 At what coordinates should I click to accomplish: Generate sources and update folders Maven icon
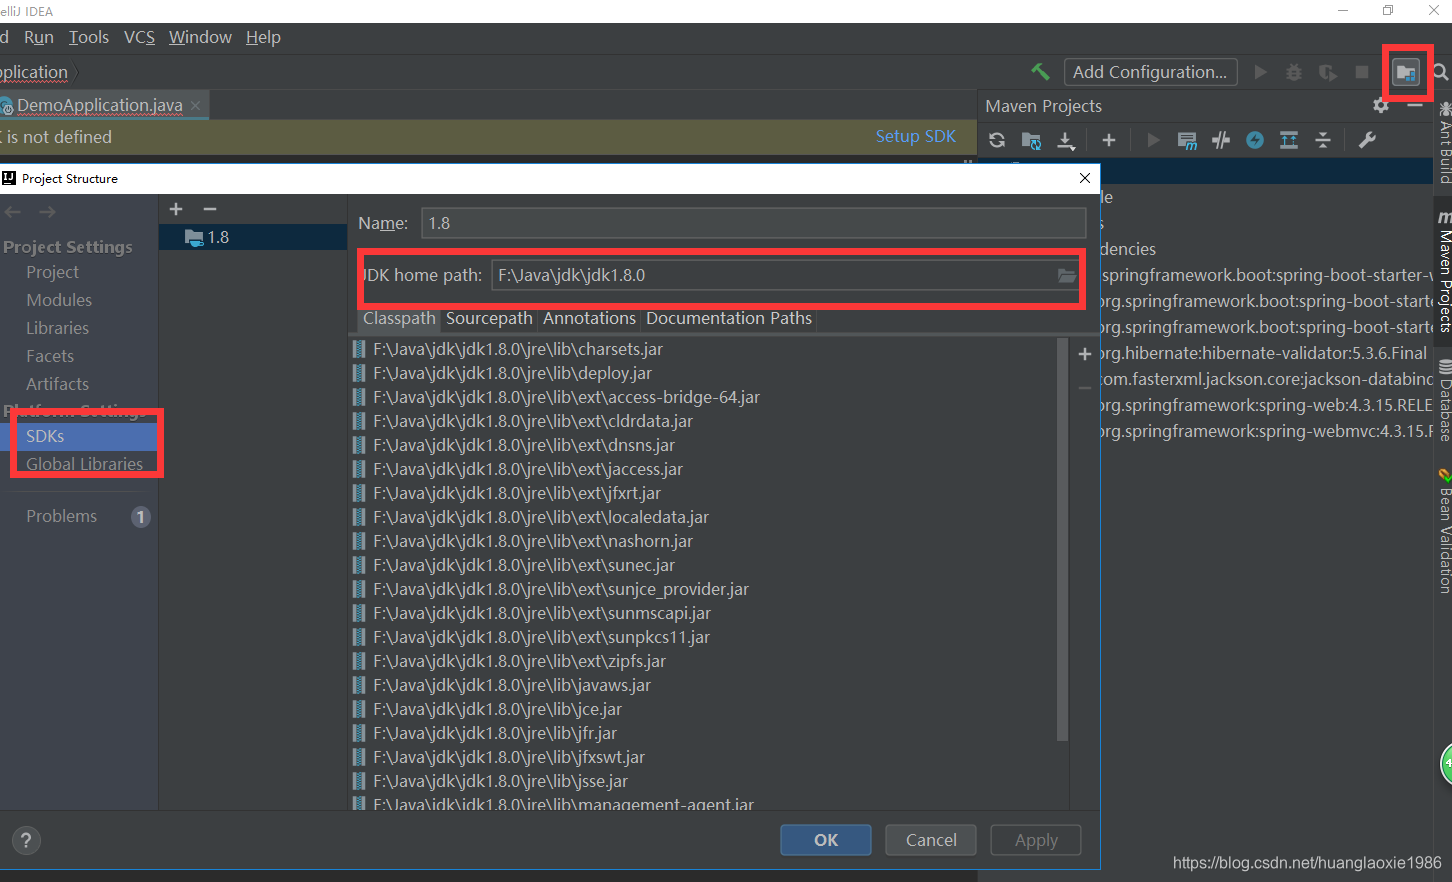click(x=1031, y=140)
